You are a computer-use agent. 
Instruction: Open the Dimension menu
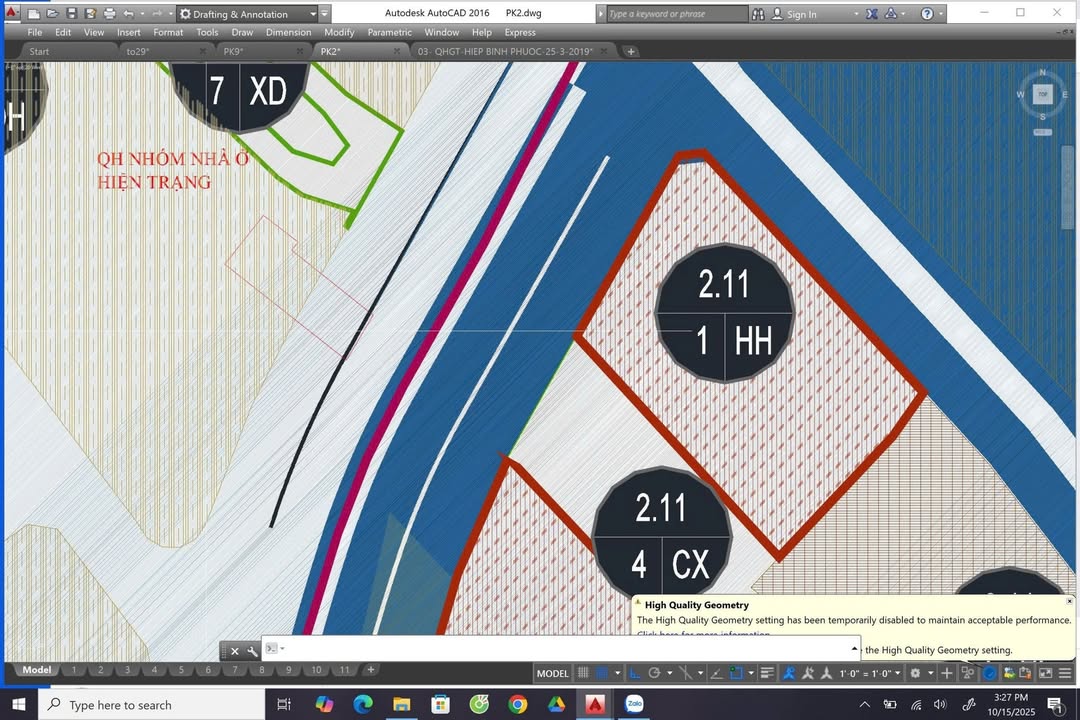pyautogui.click(x=288, y=32)
